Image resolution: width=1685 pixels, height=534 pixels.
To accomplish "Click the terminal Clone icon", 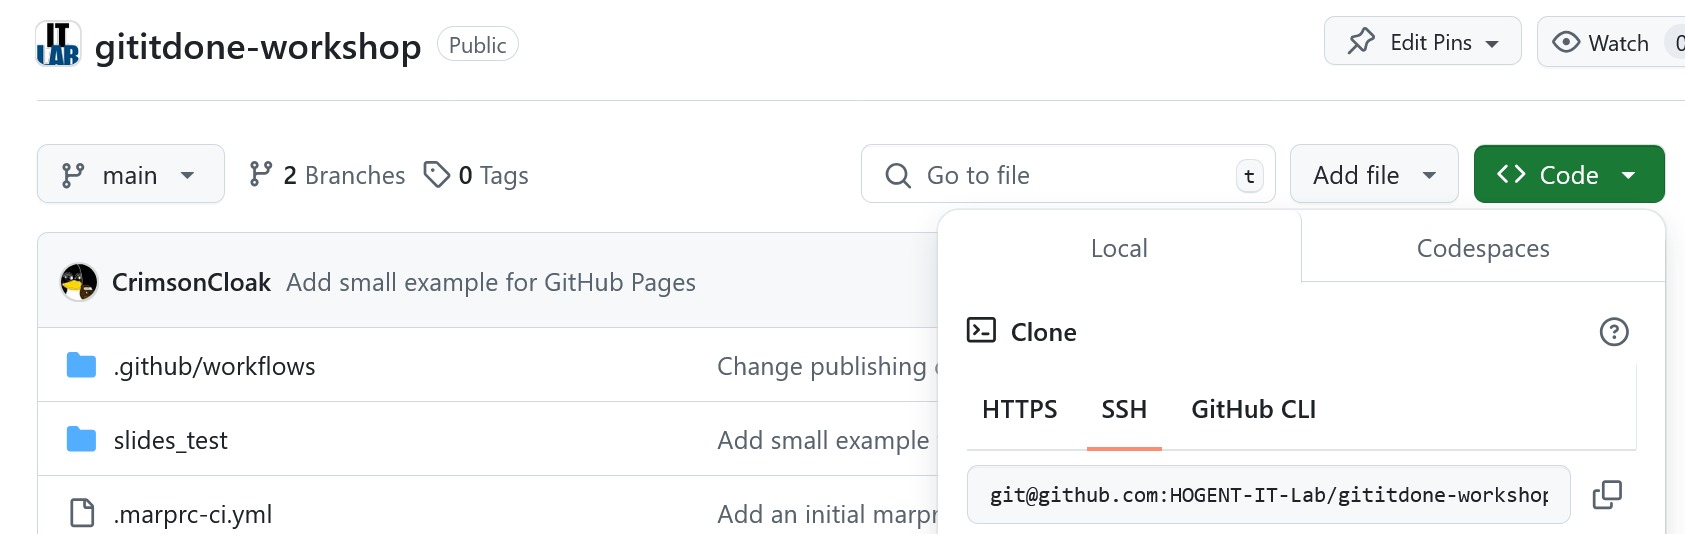I will pyautogui.click(x=981, y=330).
